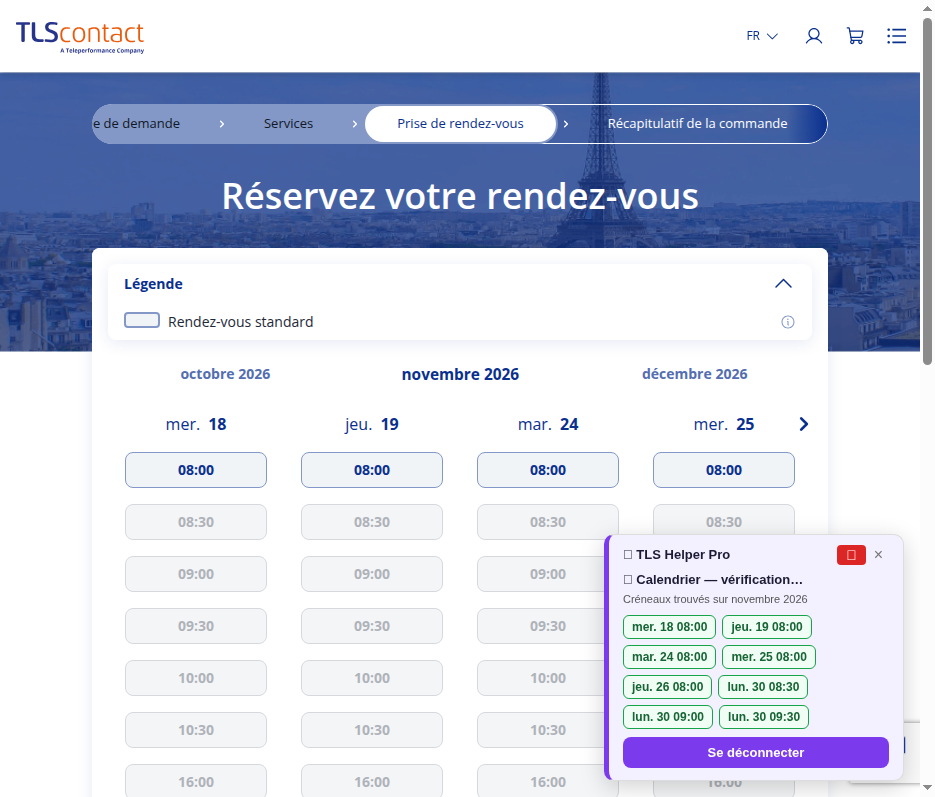The width and height of the screenshot is (935, 797).
Task: Select the 'jeu. 19 08:00' helper chip
Action: tap(767, 627)
